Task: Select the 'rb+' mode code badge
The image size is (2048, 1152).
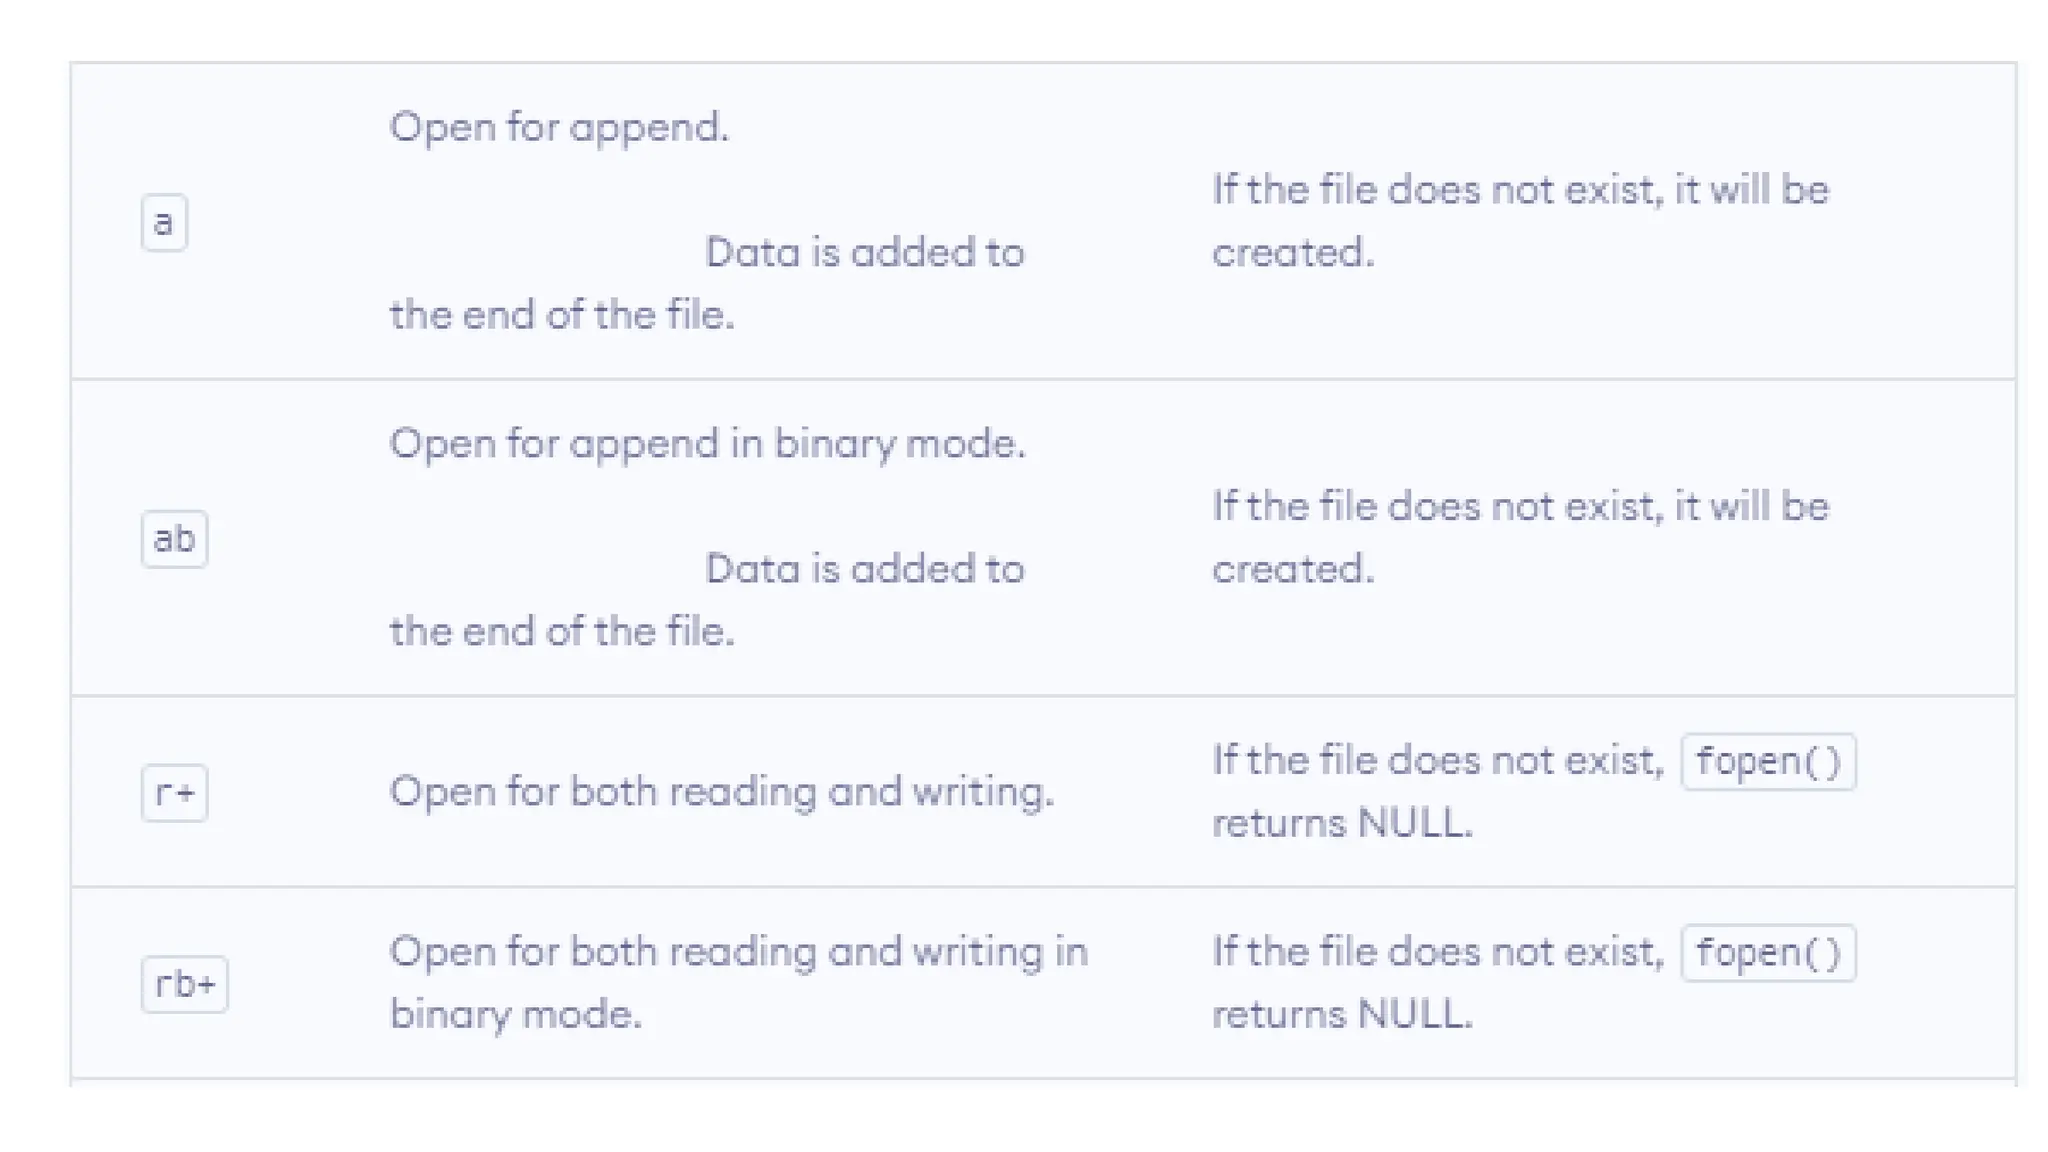Action: click(x=184, y=984)
